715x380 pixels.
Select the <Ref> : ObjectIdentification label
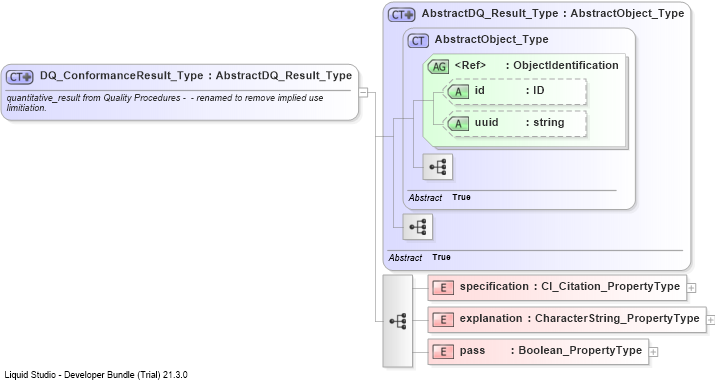coord(536,66)
